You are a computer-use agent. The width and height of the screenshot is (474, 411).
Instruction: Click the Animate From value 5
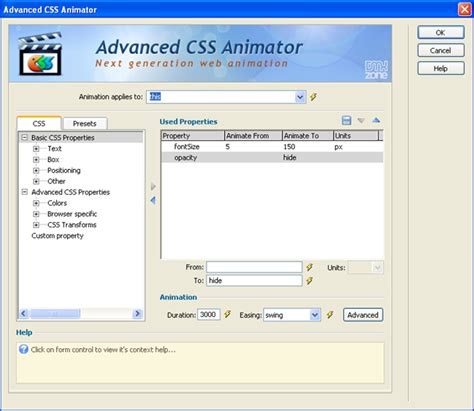[227, 147]
